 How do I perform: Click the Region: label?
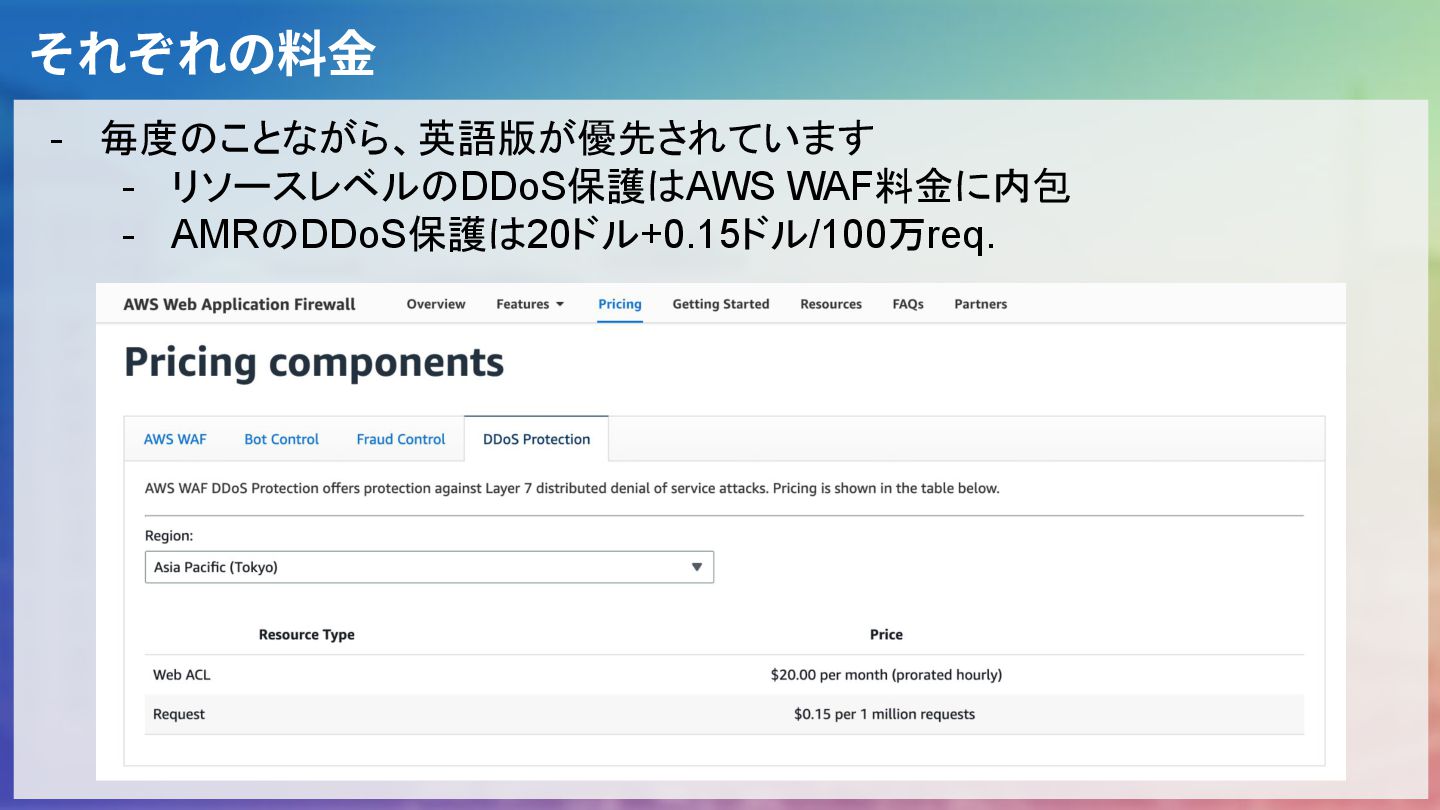(x=169, y=536)
